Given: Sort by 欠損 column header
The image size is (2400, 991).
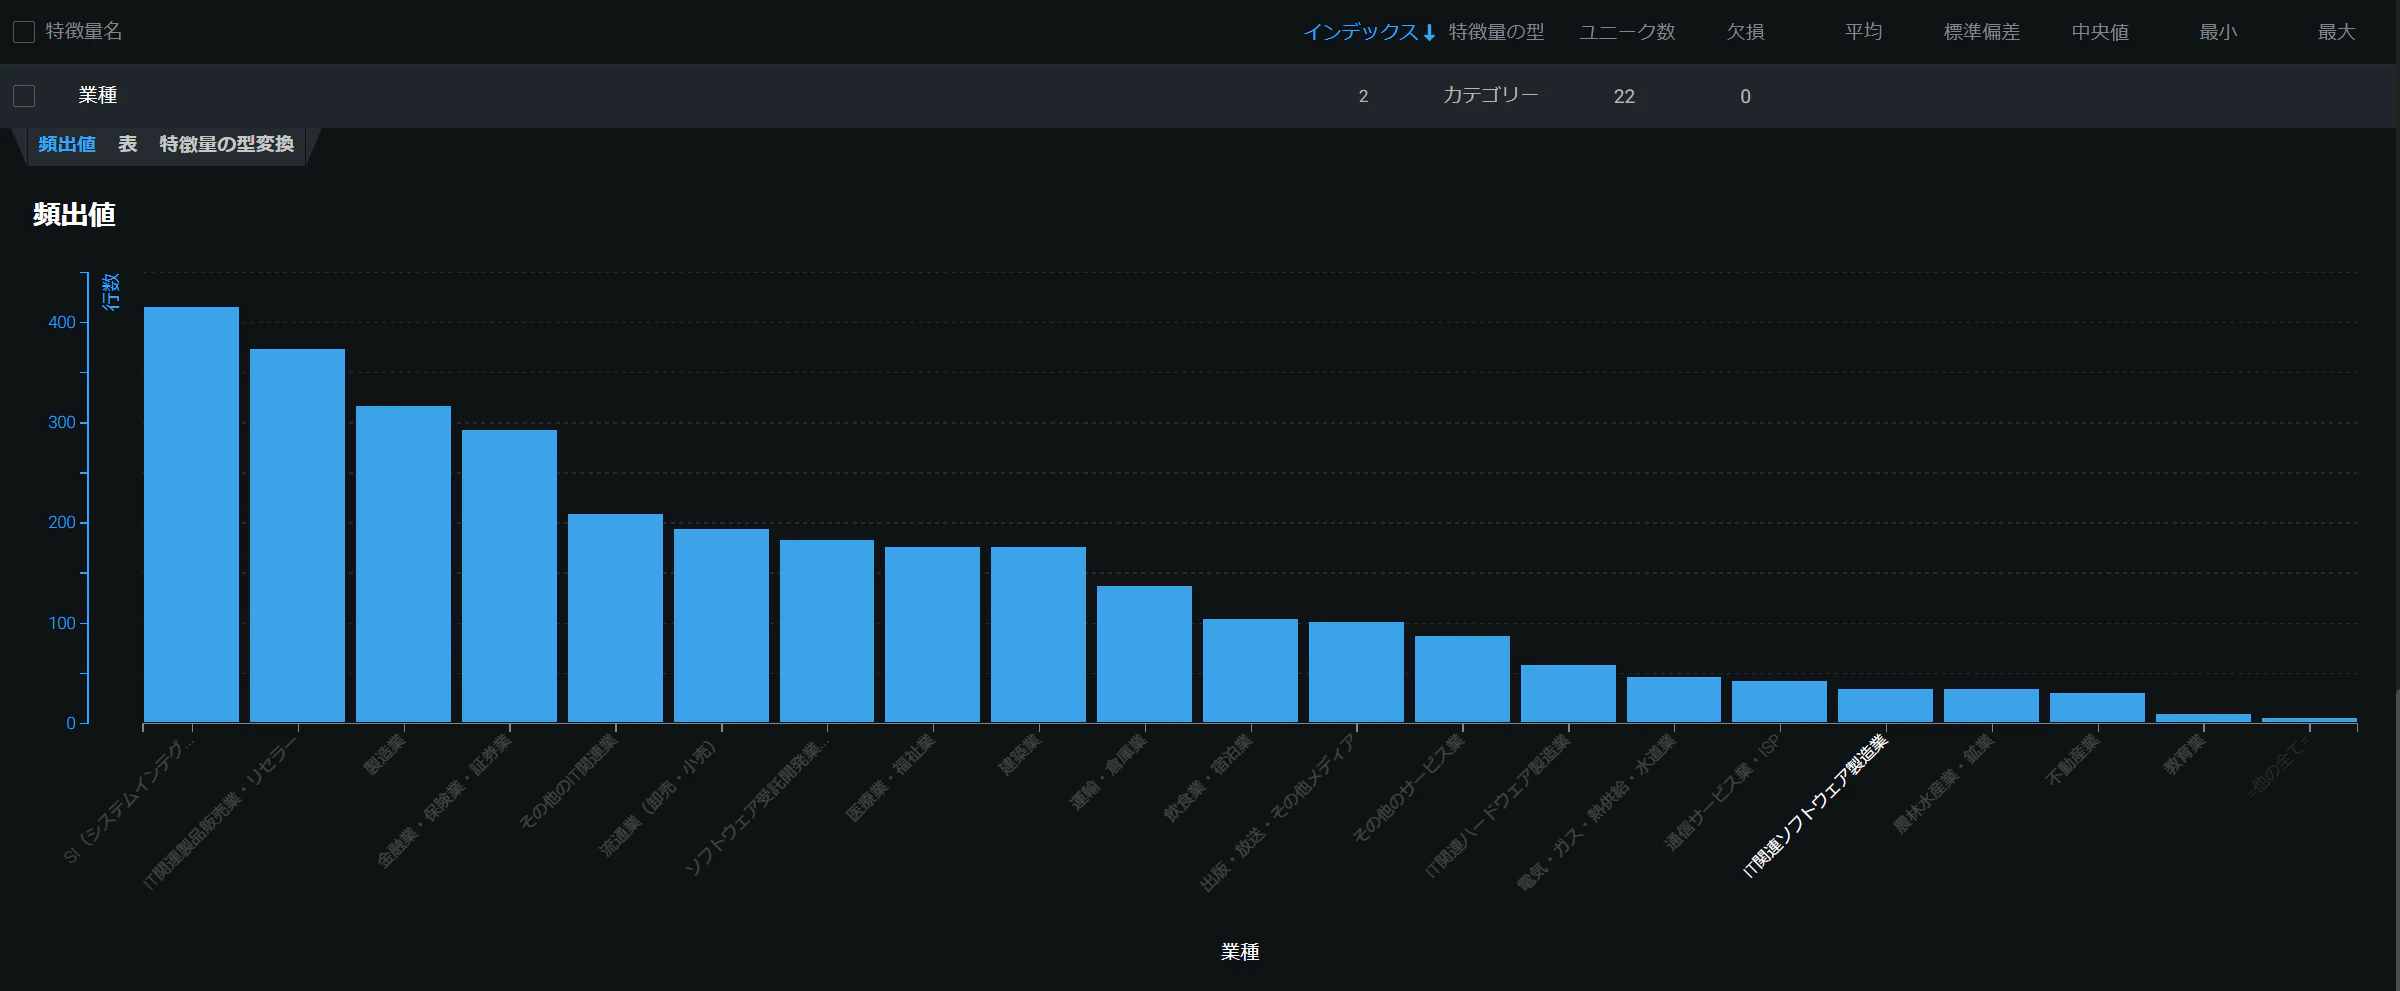Looking at the screenshot, I should tap(1745, 32).
